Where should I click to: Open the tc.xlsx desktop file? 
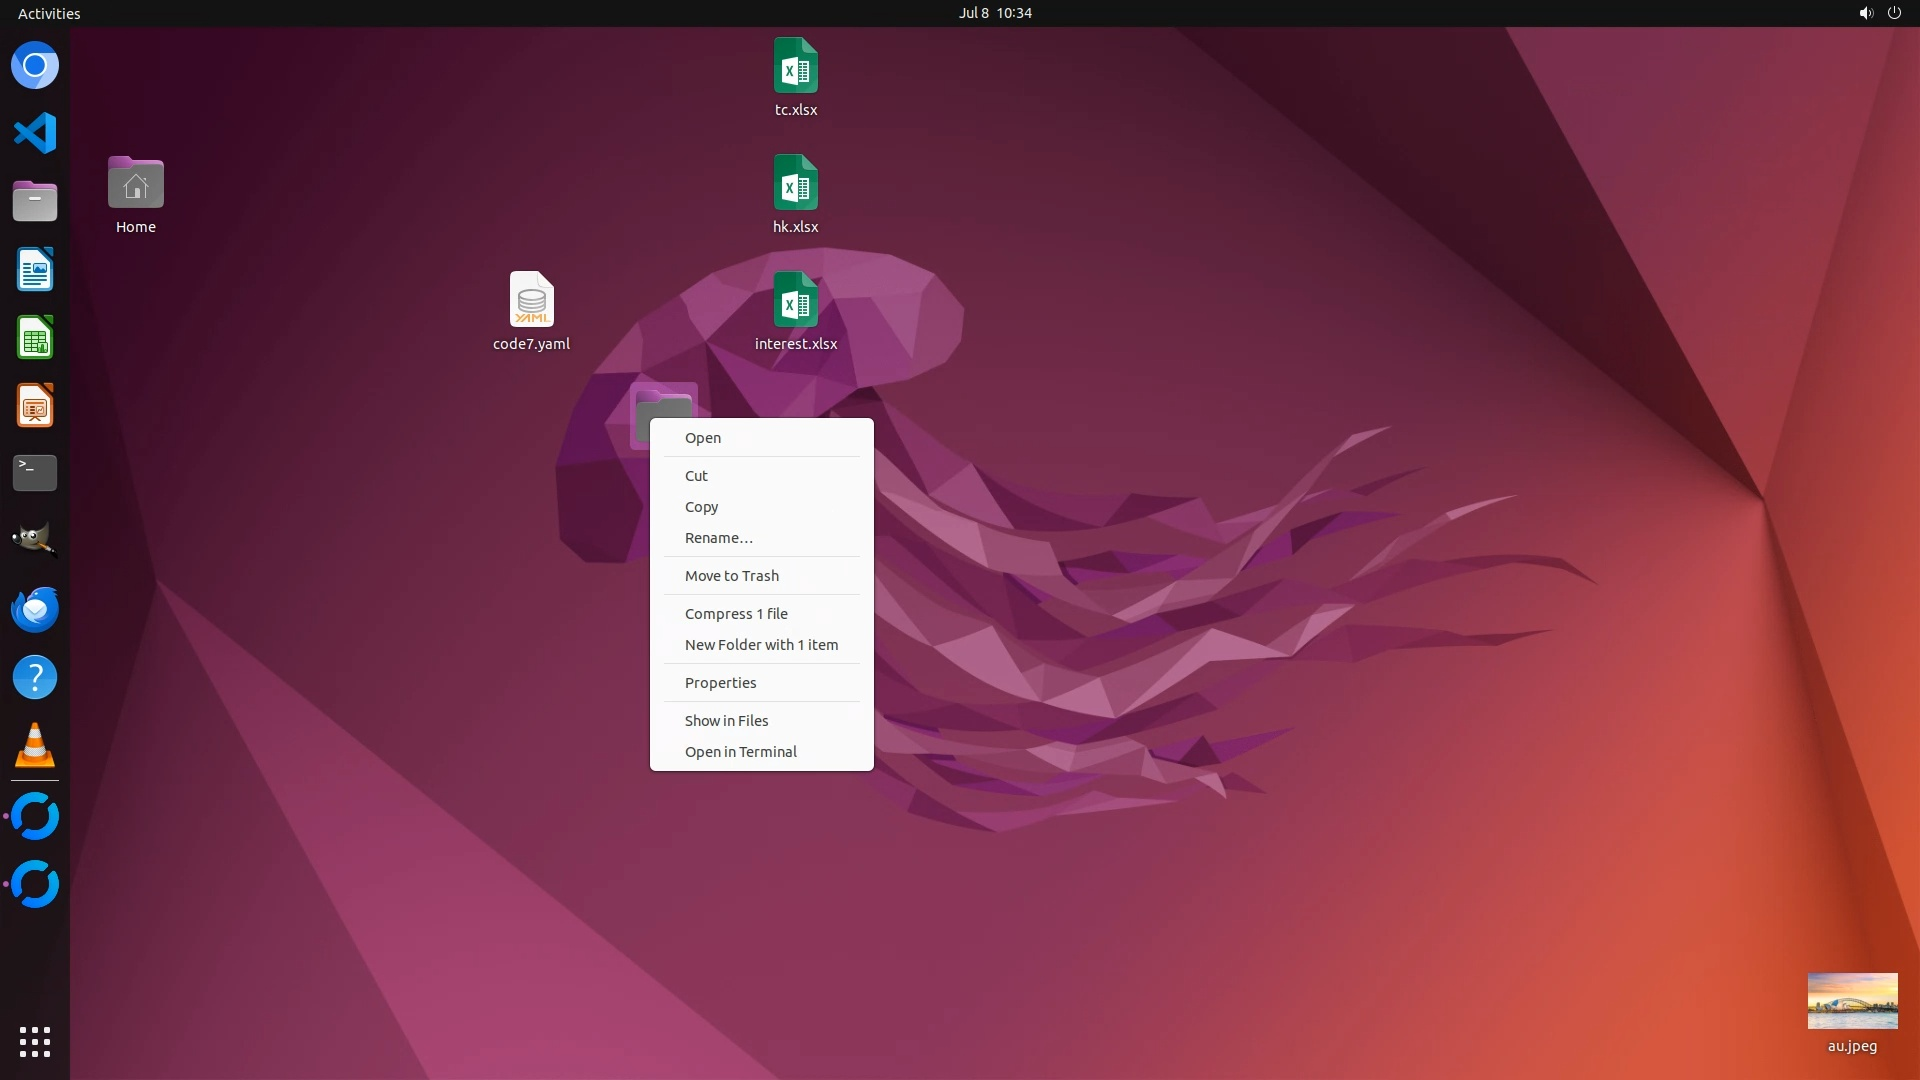point(795,67)
